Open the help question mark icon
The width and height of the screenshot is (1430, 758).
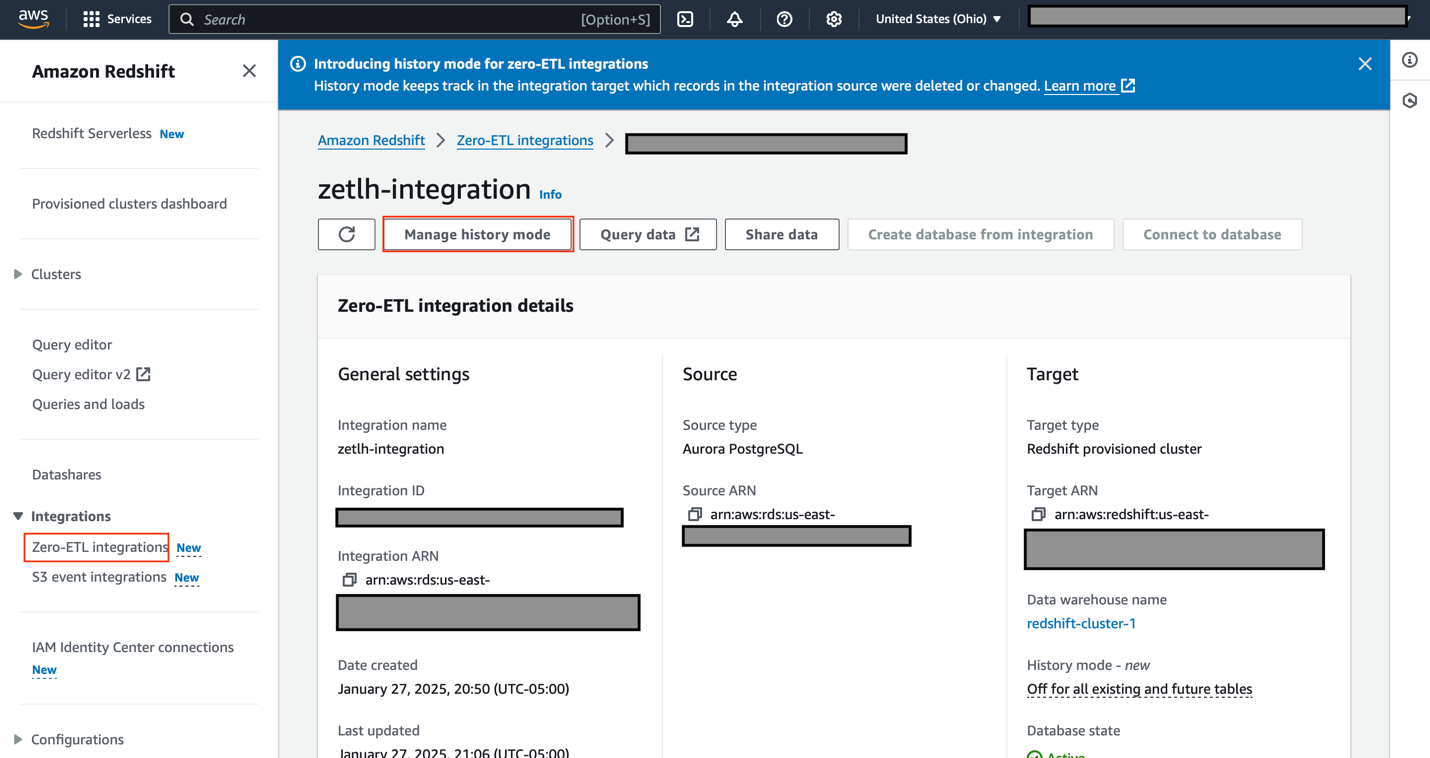tap(784, 19)
